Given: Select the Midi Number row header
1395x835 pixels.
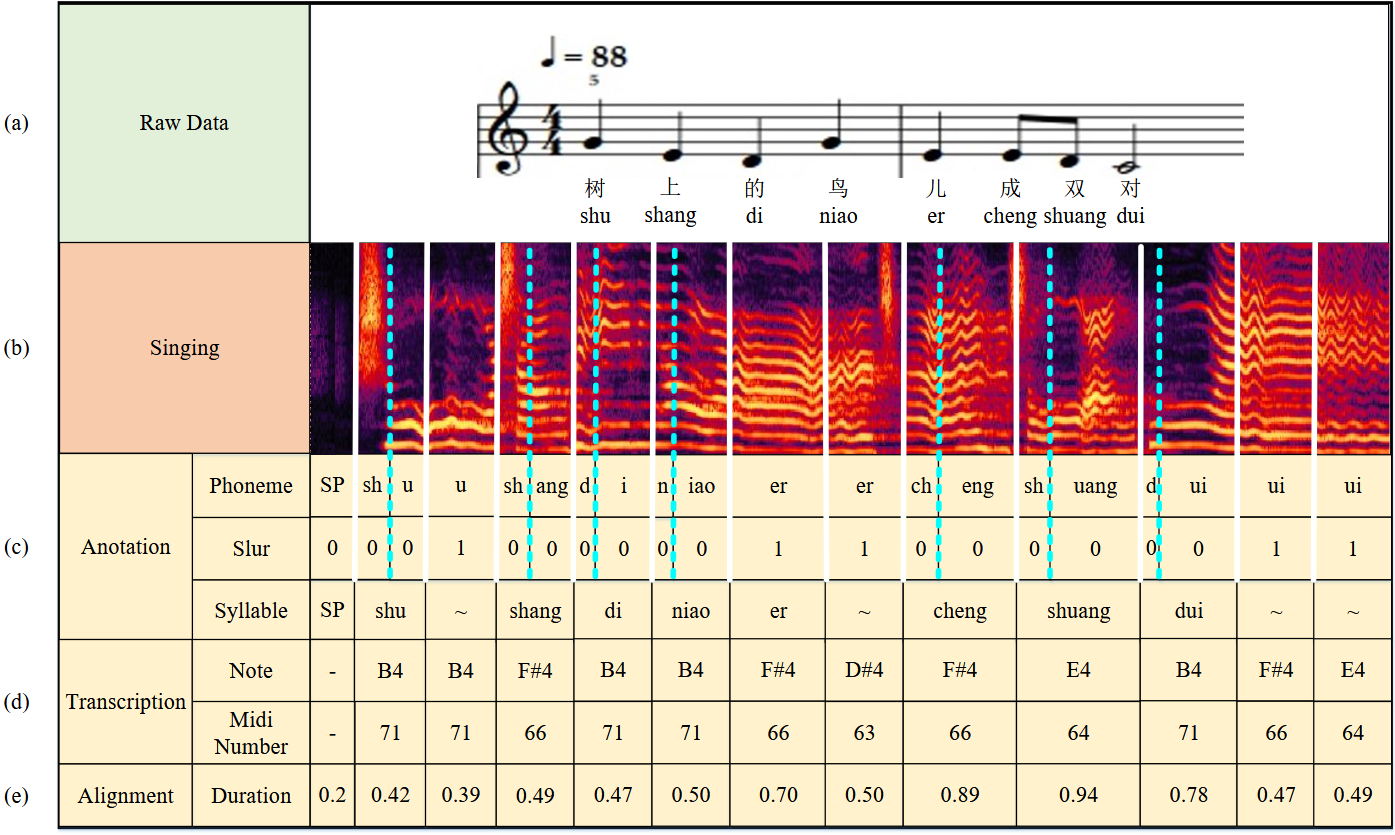Looking at the screenshot, I should pyautogui.click(x=251, y=733).
